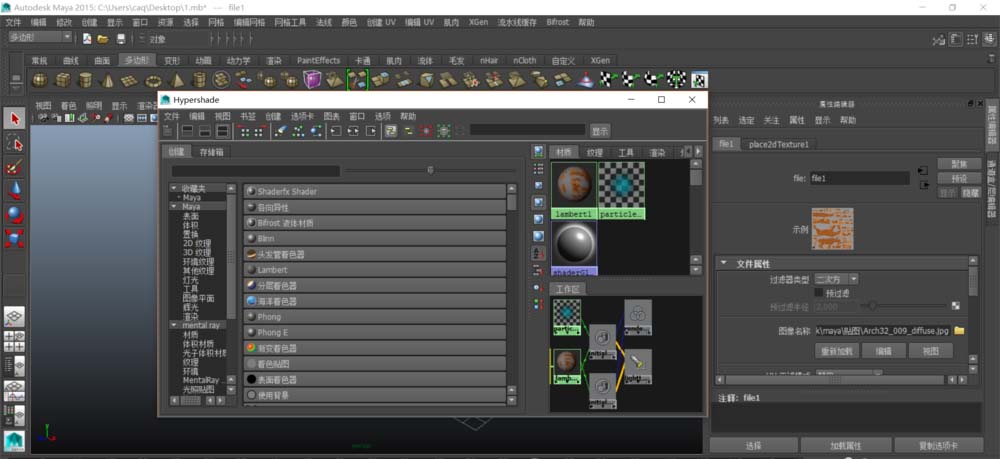The height and width of the screenshot is (459, 1000).
Task: Create a polygon cone from the shelf
Action: (x=108, y=80)
